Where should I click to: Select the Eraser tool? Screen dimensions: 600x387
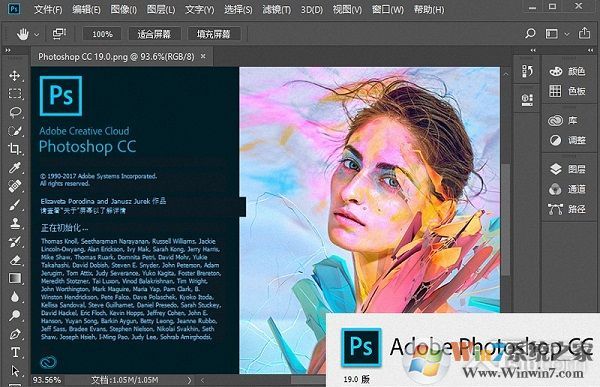15,260
